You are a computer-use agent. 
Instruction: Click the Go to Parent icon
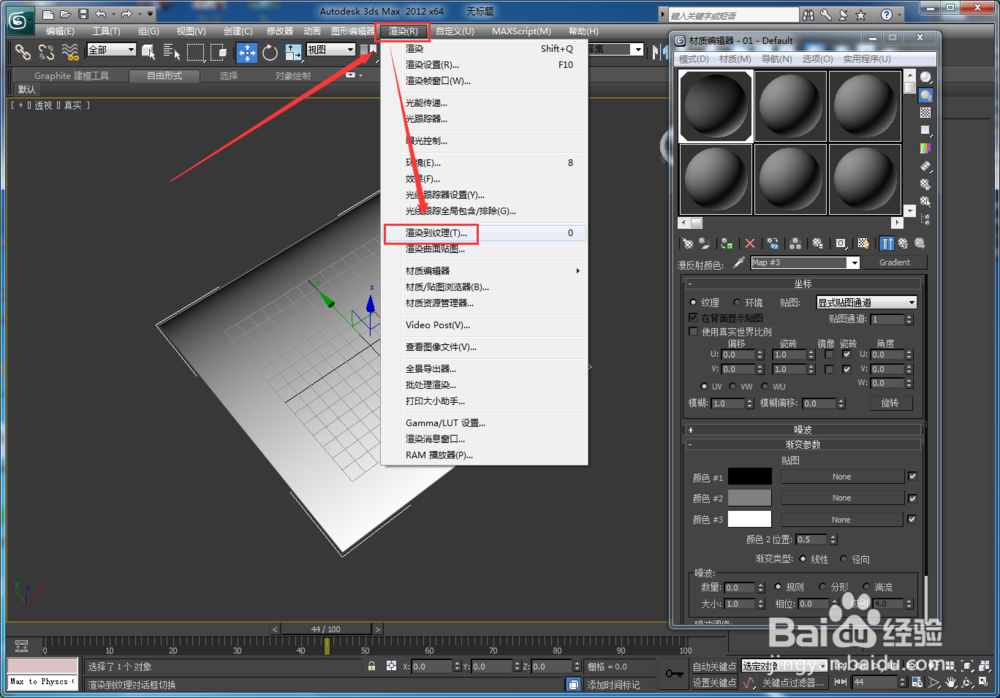tap(903, 243)
